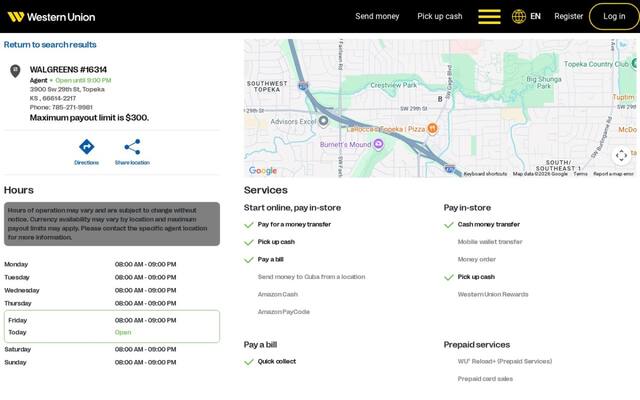Click the Monday hours row
The width and height of the screenshot is (640, 400).
coord(111,264)
